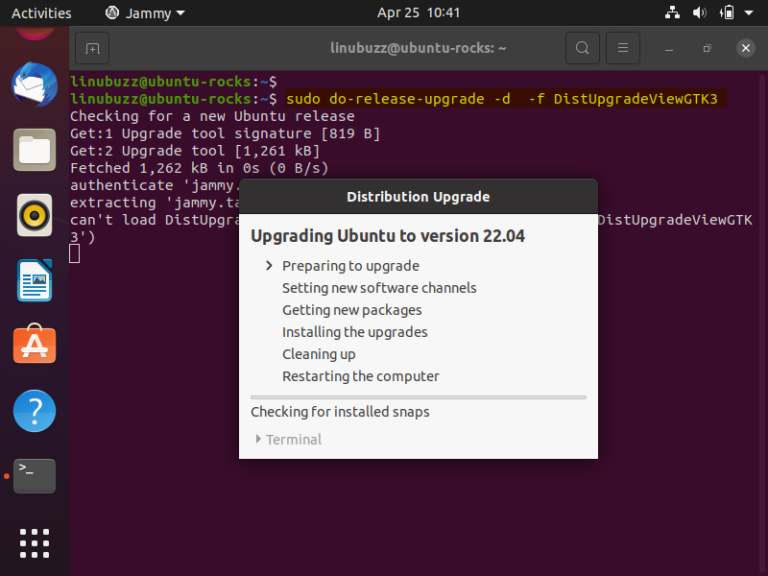The width and height of the screenshot is (768, 576).
Task: Minimize the terminal window
Action: (669, 48)
